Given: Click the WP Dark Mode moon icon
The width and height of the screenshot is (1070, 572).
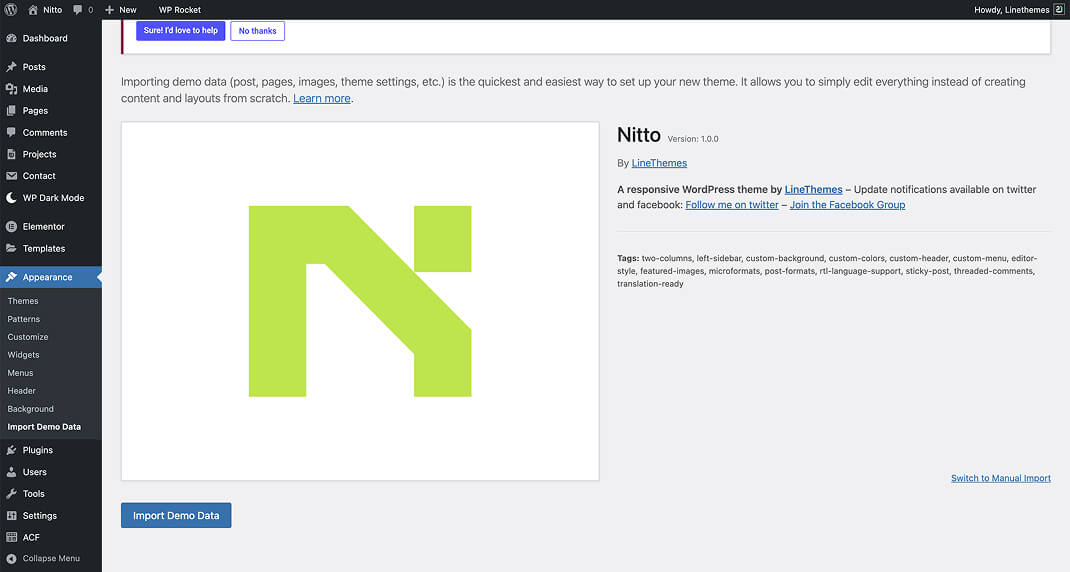Looking at the screenshot, I should [11, 198].
